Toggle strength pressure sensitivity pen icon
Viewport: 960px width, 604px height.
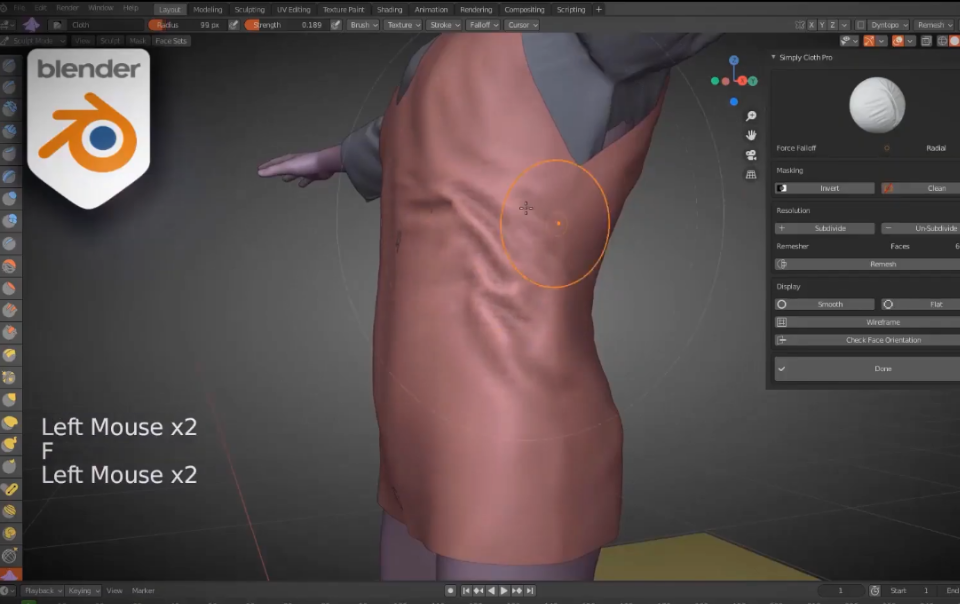point(336,25)
